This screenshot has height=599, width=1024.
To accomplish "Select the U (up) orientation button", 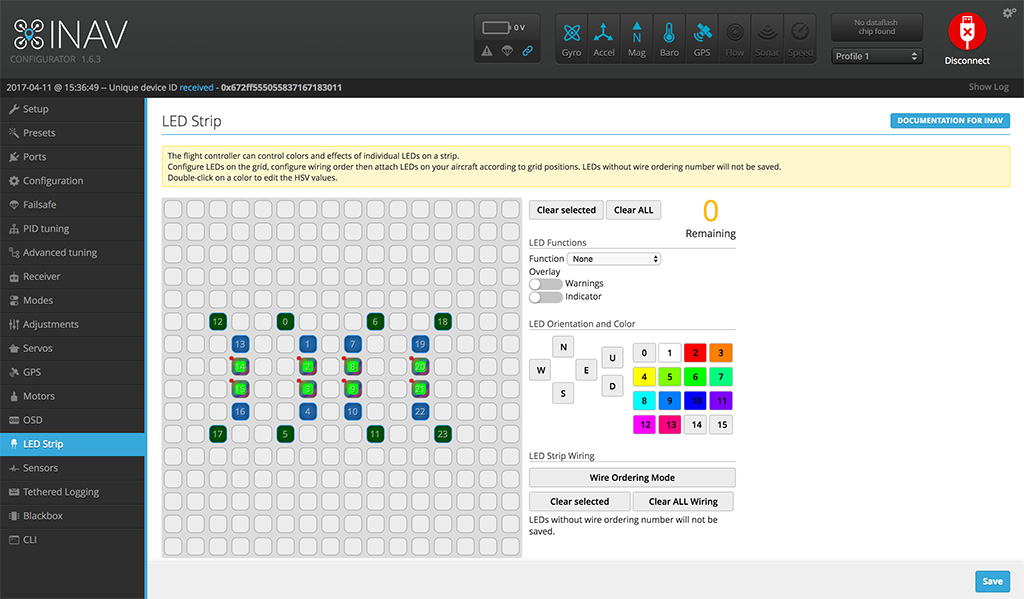I will pyautogui.click(x=612, y=357).
